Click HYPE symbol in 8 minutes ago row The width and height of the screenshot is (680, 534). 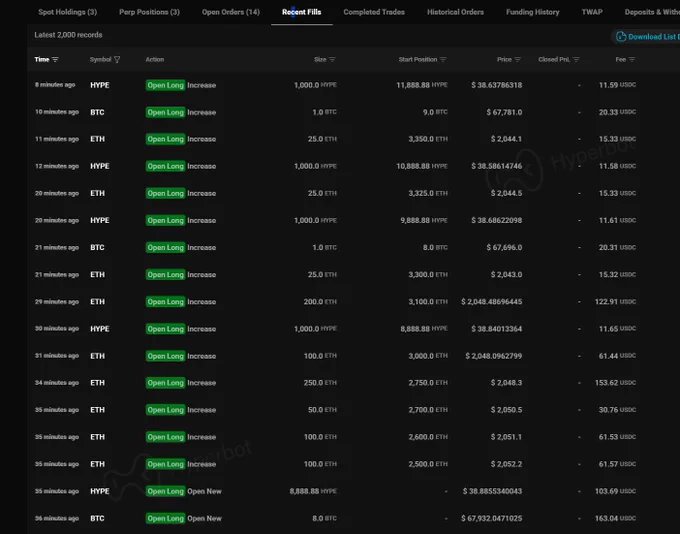100,85
